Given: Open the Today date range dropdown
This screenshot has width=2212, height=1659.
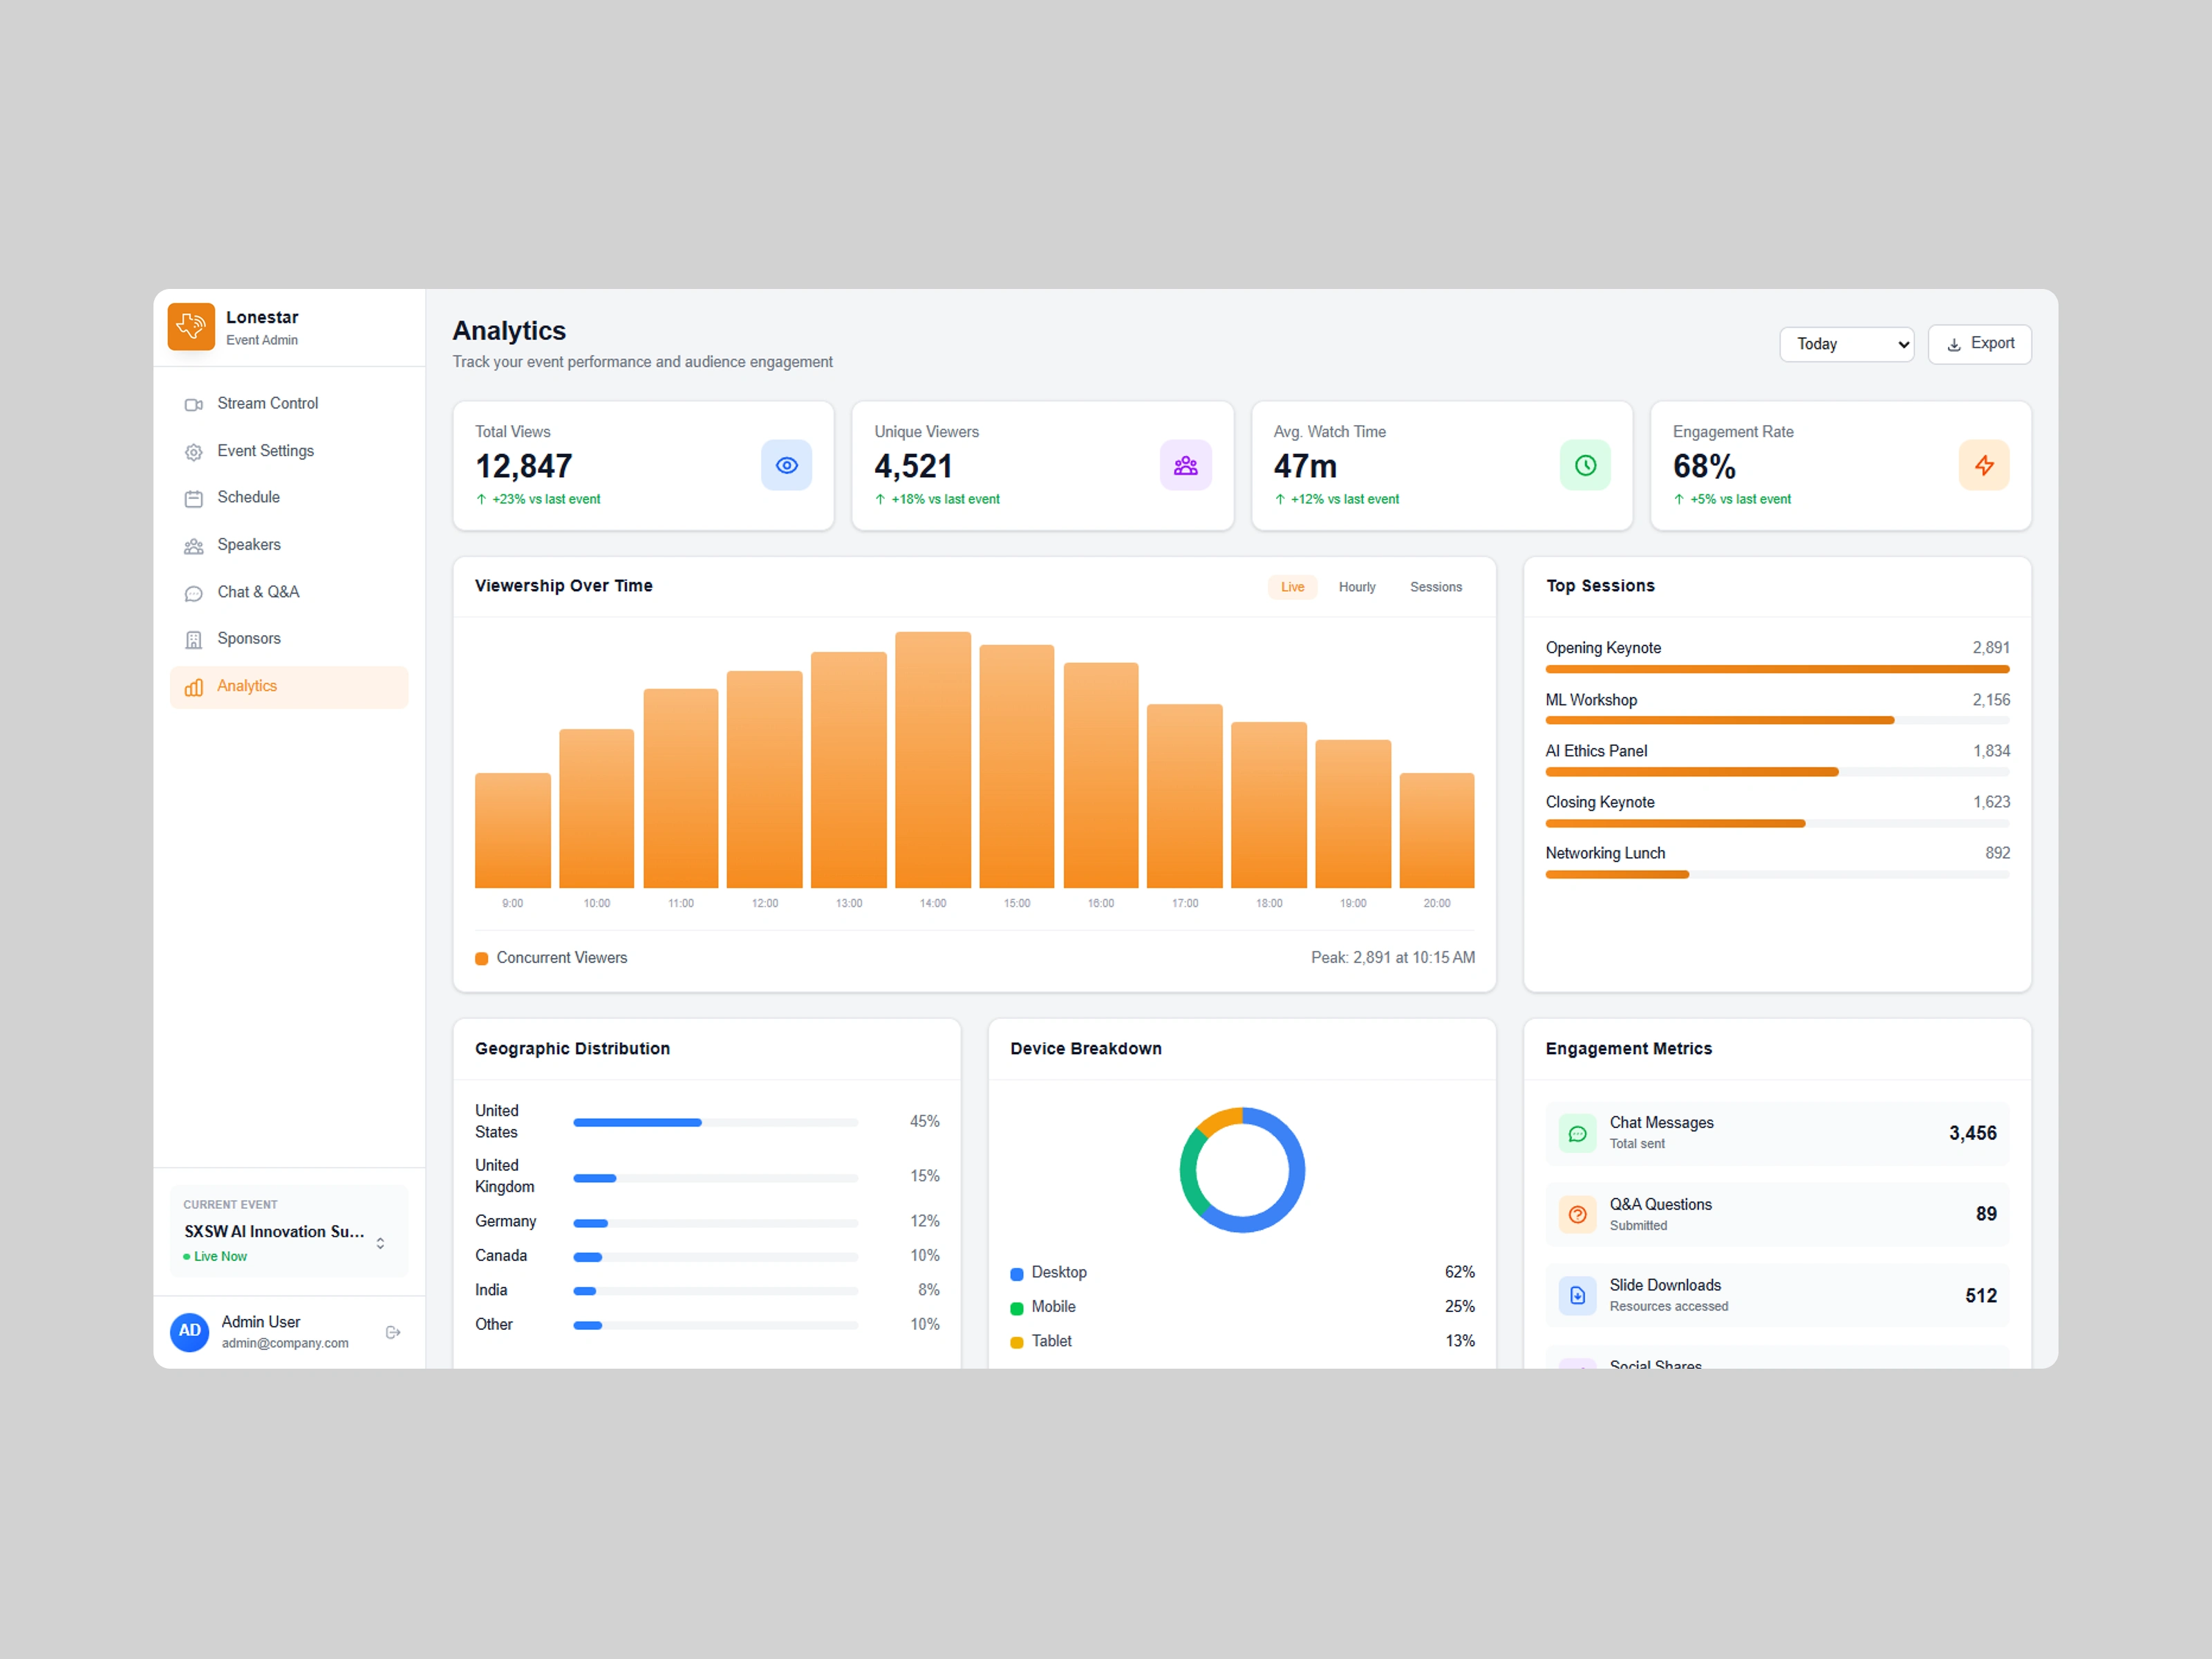Looking at the screenshot, I should 1846,344.
